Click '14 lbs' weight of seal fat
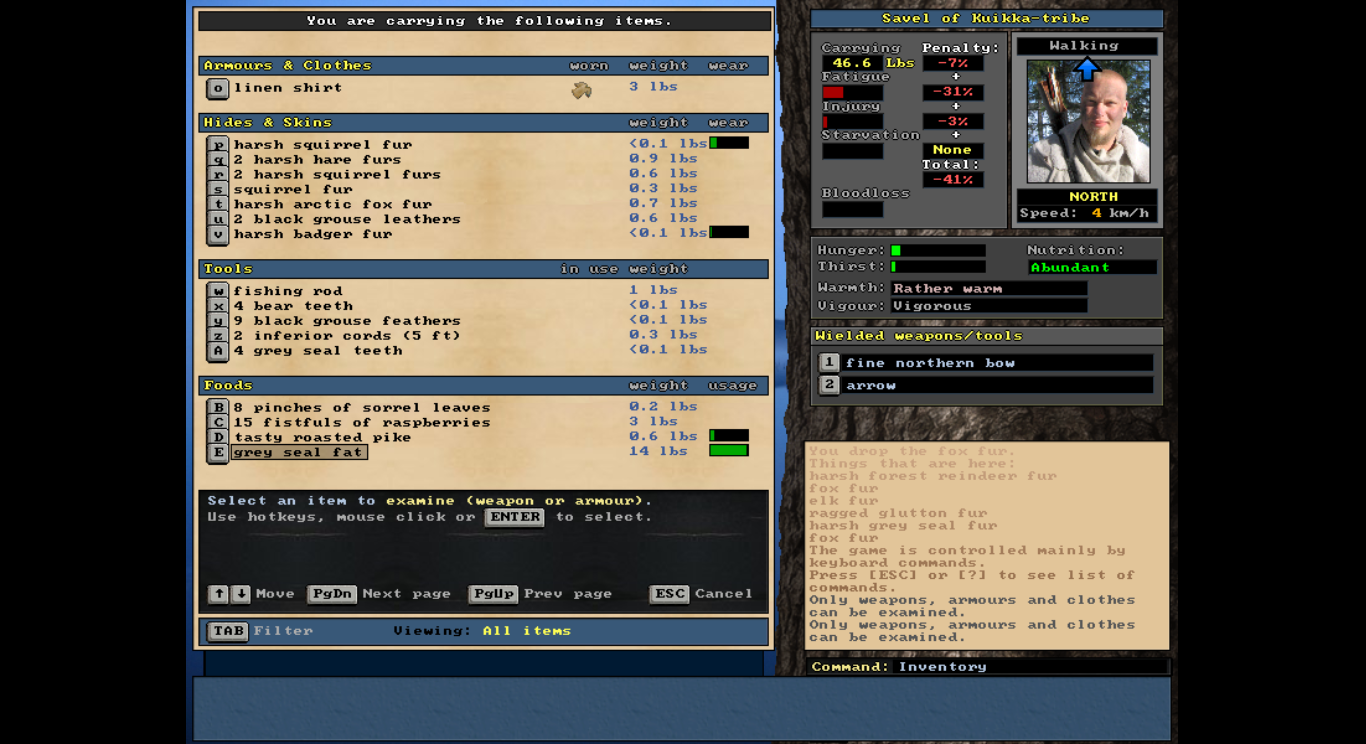Image resolution: width=1366 pixels, height=744 pixels. pyautogui.click(x=658, y=451)
